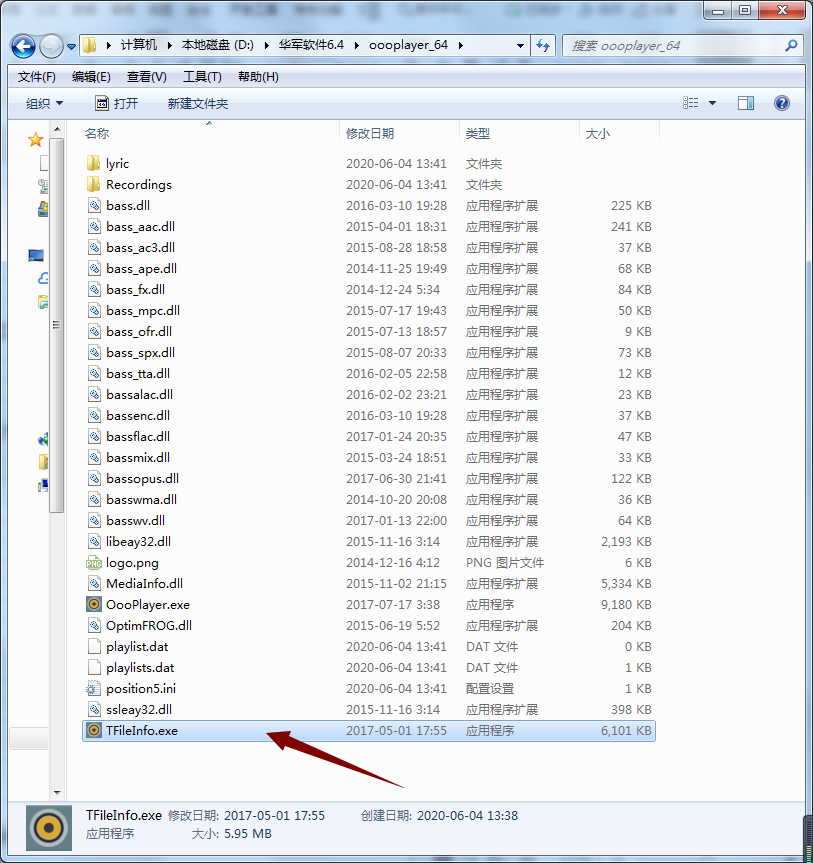Click the change view icon
The image size is (813, 863).
tap(690, 103)
